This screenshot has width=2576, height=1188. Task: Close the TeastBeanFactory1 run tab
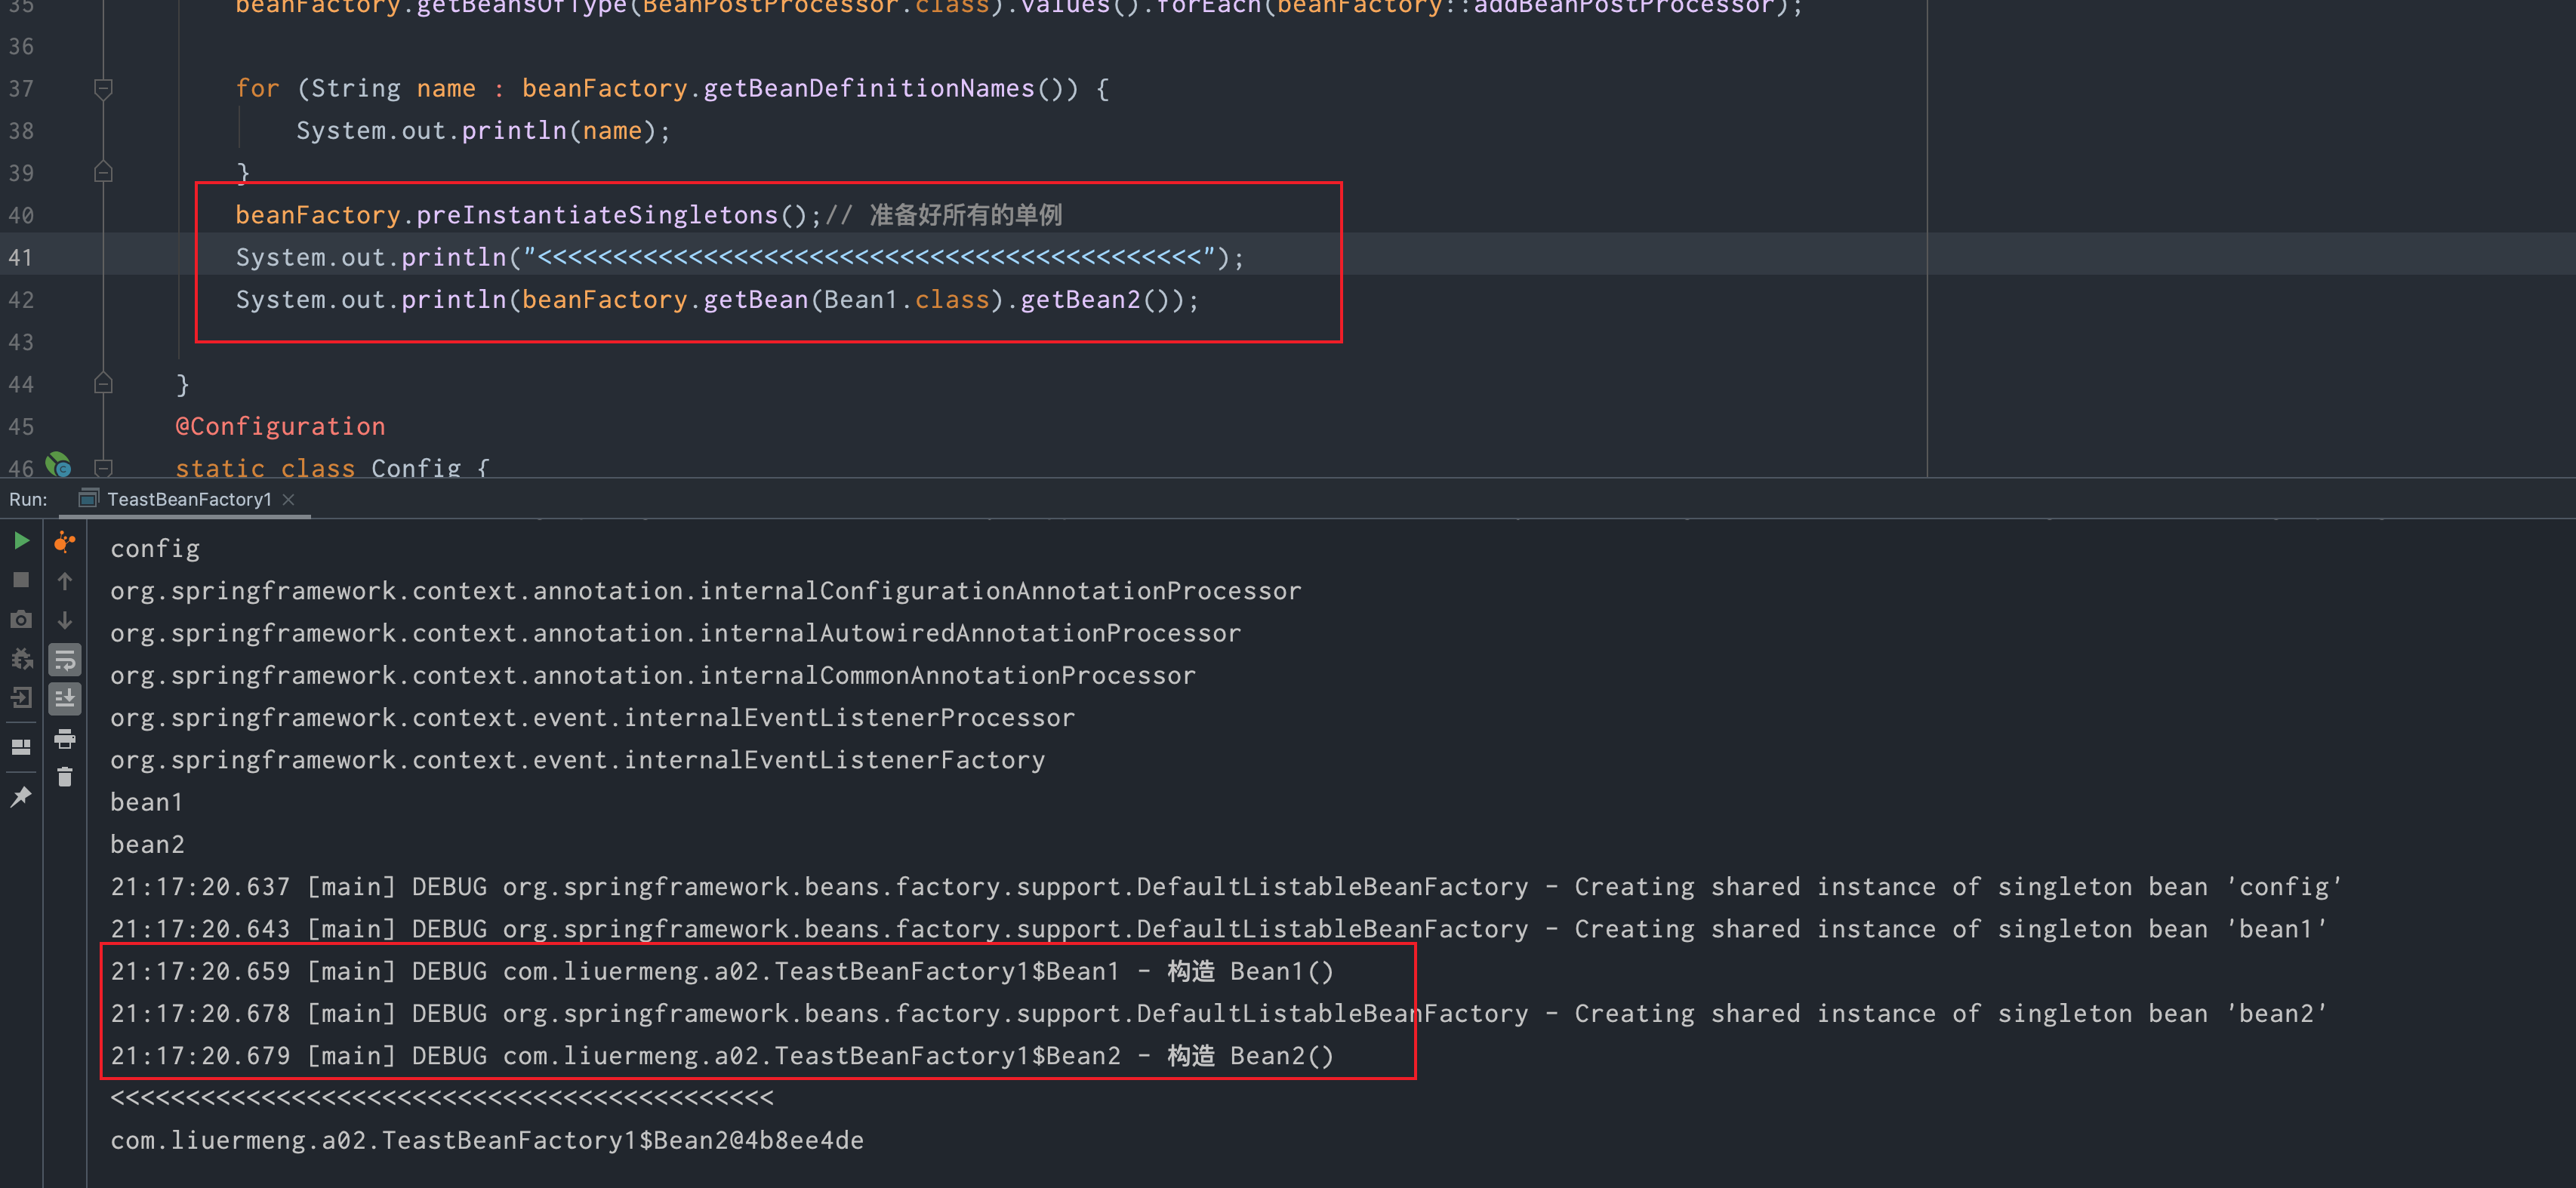(x=289, y=499)
